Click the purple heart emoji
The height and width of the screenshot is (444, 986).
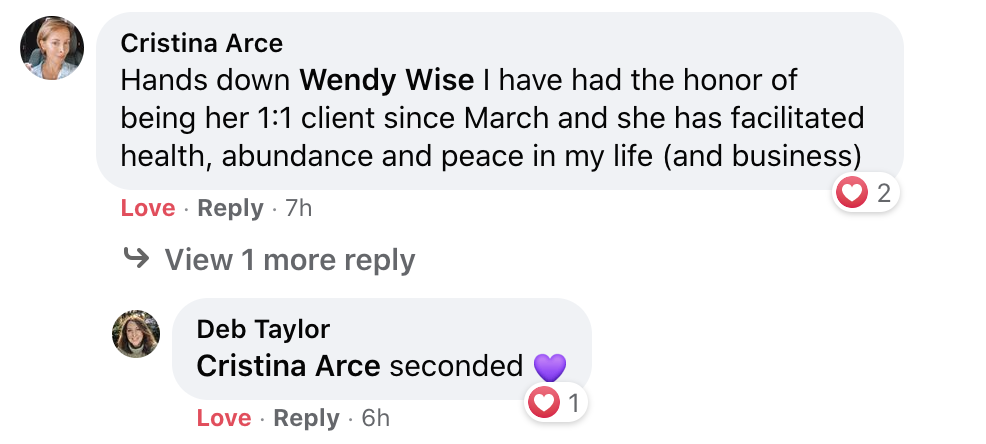coord(550,367)
